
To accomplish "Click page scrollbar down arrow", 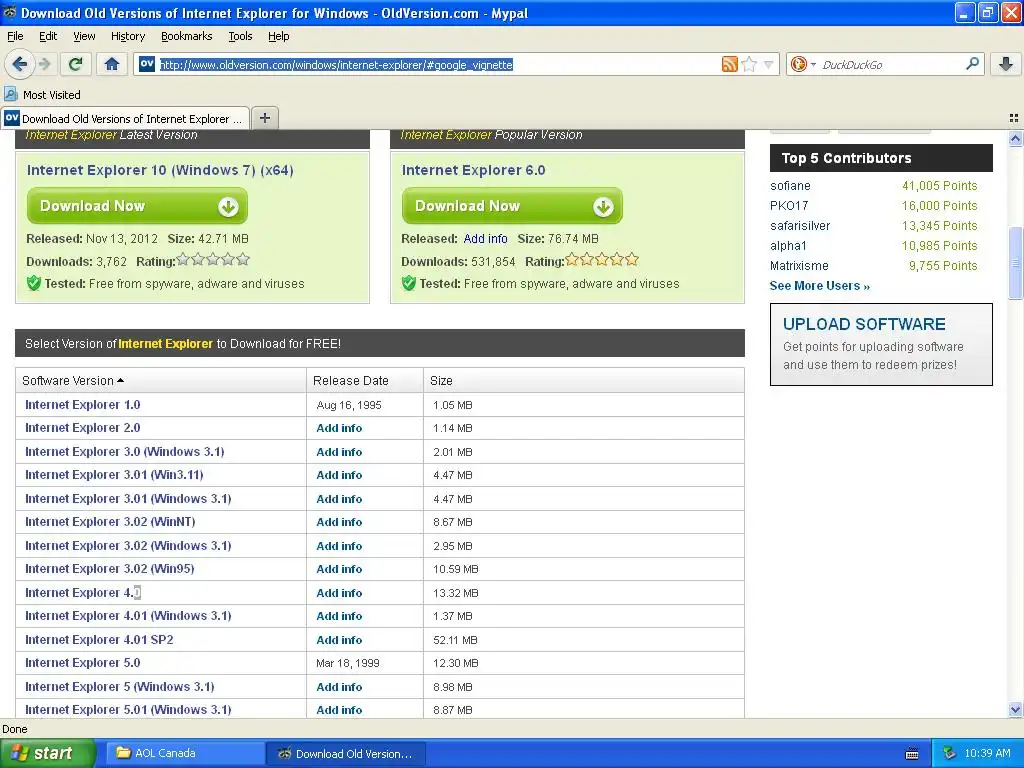I will 1015,709.
